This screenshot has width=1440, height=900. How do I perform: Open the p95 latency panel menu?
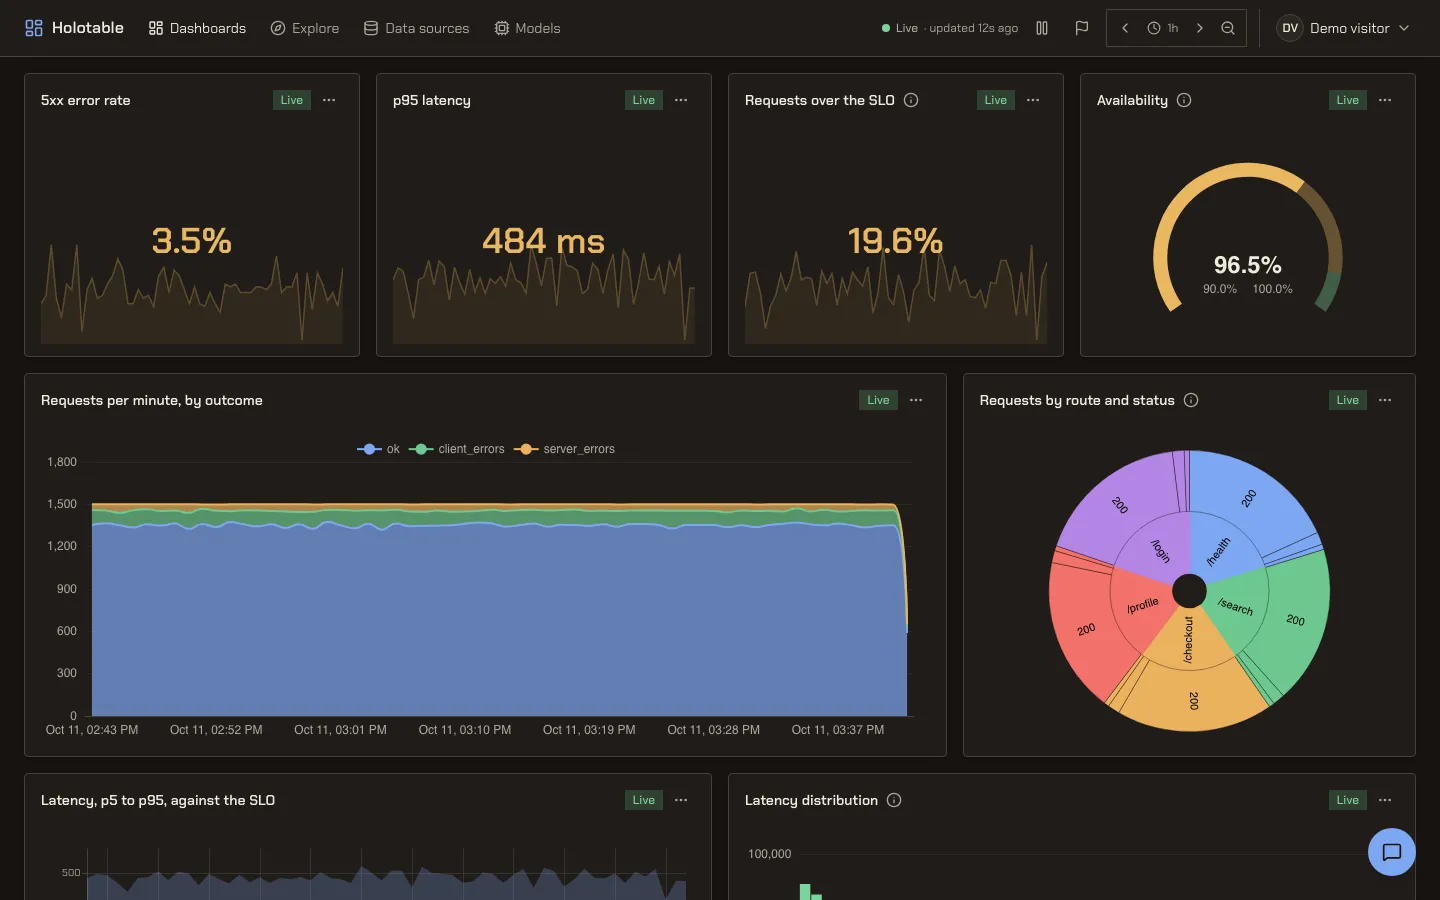(x=681, y=100)
